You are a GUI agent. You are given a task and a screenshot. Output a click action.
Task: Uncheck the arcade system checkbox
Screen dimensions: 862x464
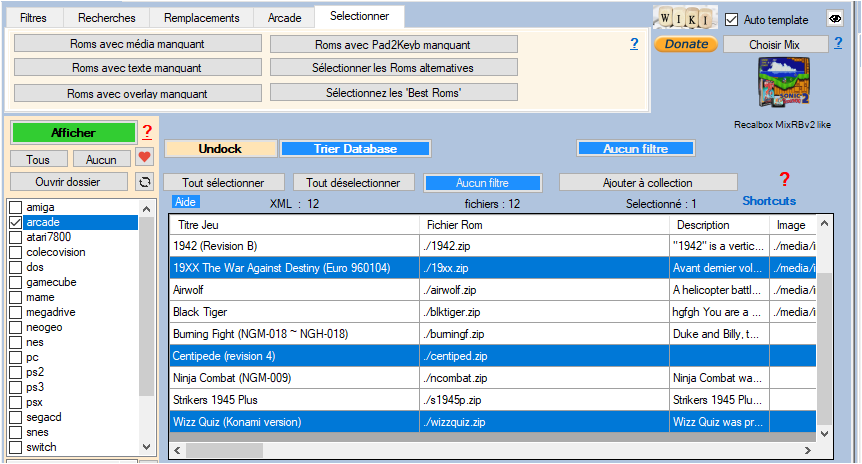point(15,222)
